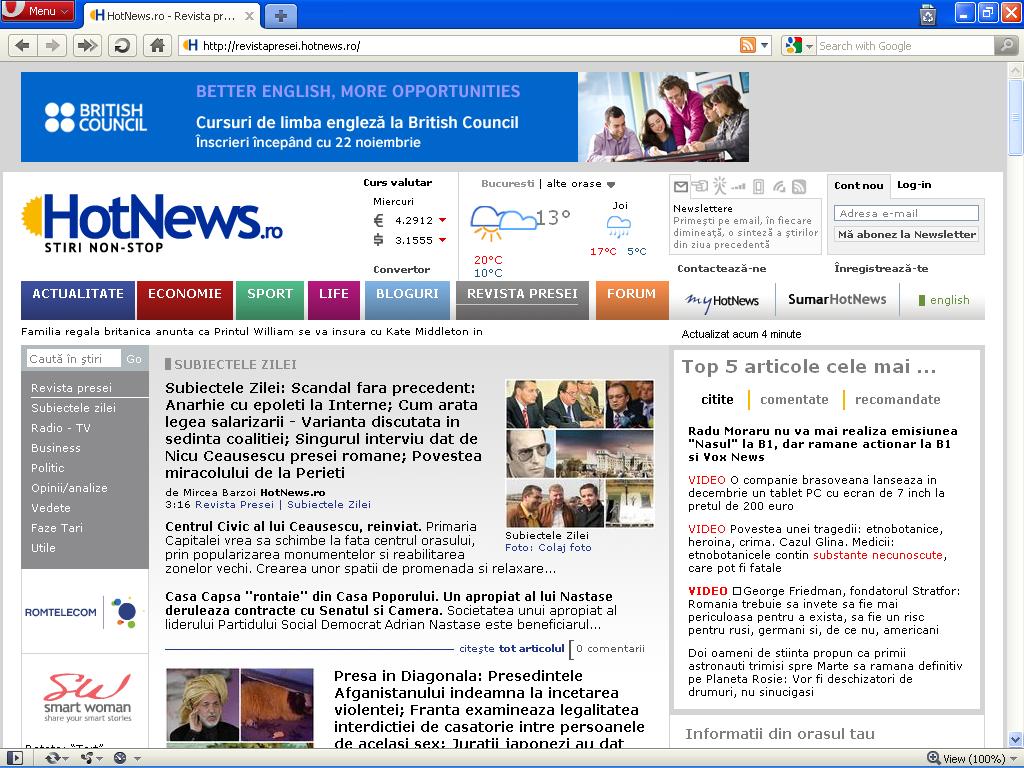This screenshot has height=768, width=1024.
Task: Select the HotNews.ro - Revista presei tab
Action: [171, 16]
